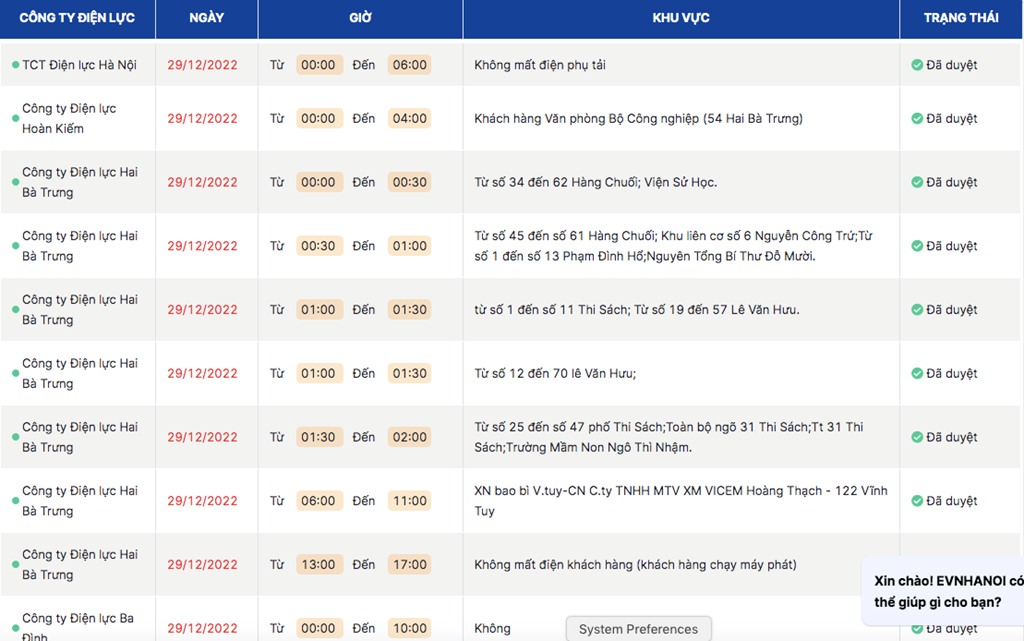The width and height of the screenshot is (1024, 641).
Task: Click the 17:00 end time chip
Action: click(x=409, y=565)
